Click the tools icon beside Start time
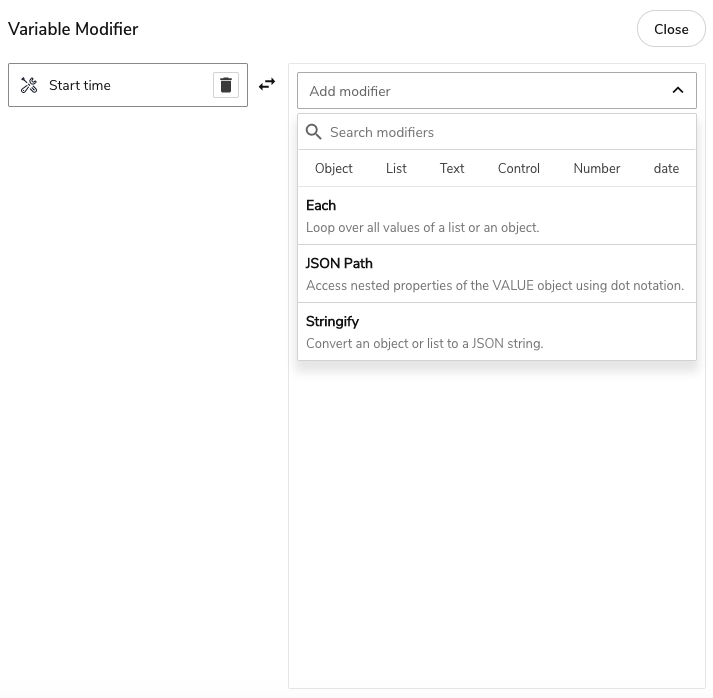Image resolution: width=713 pixels, height=698 pixels. pyautogui.click(x=29, y=86)
